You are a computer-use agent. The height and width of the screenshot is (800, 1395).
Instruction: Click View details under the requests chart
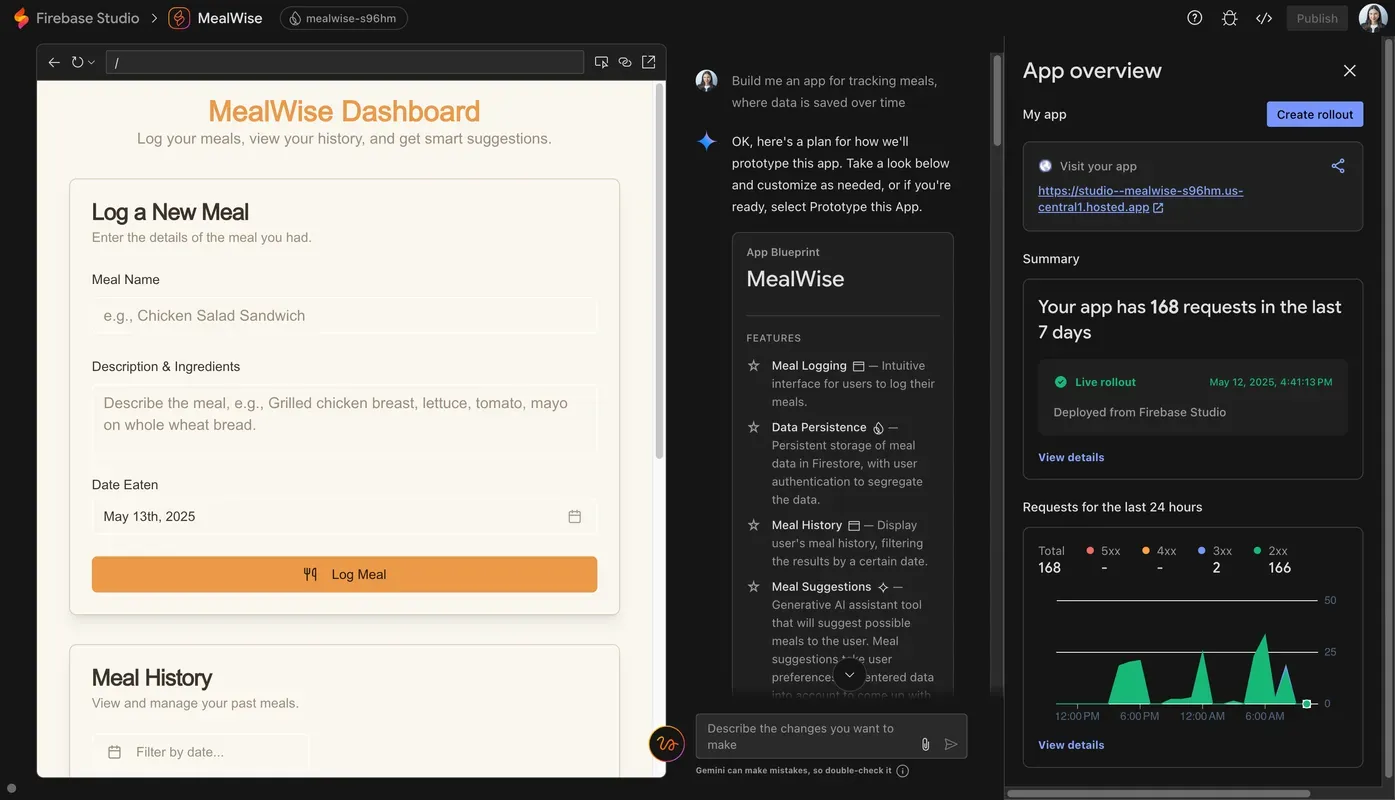(x=1071, y=745)
